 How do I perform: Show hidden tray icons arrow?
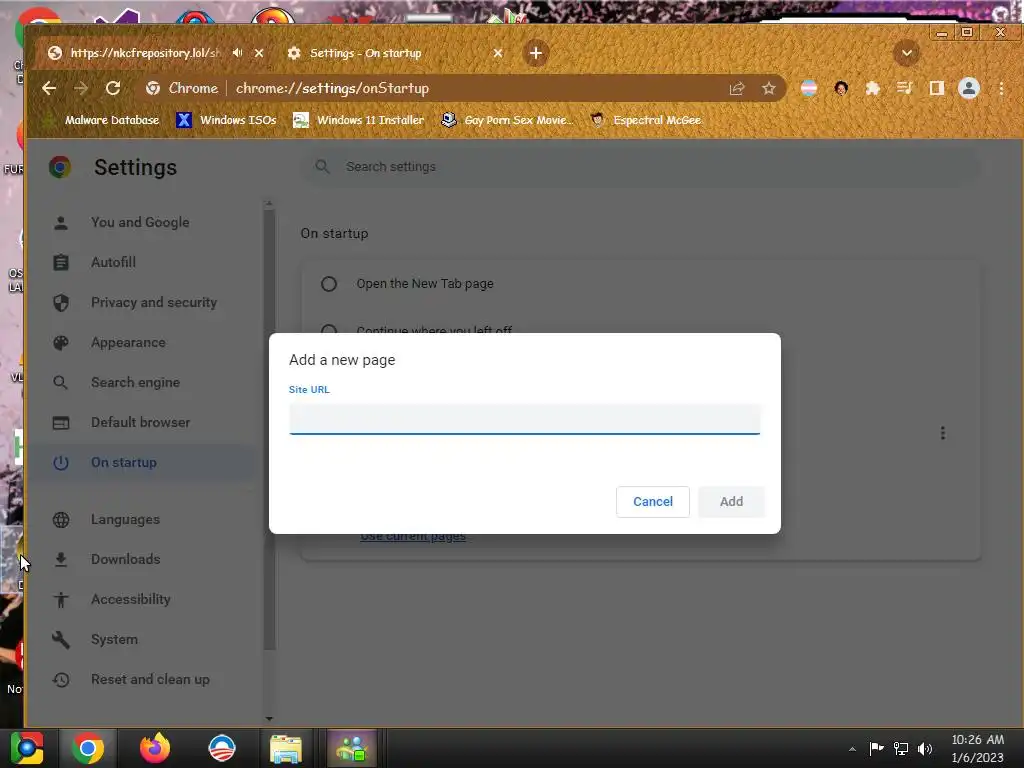(x=852, y=749)
